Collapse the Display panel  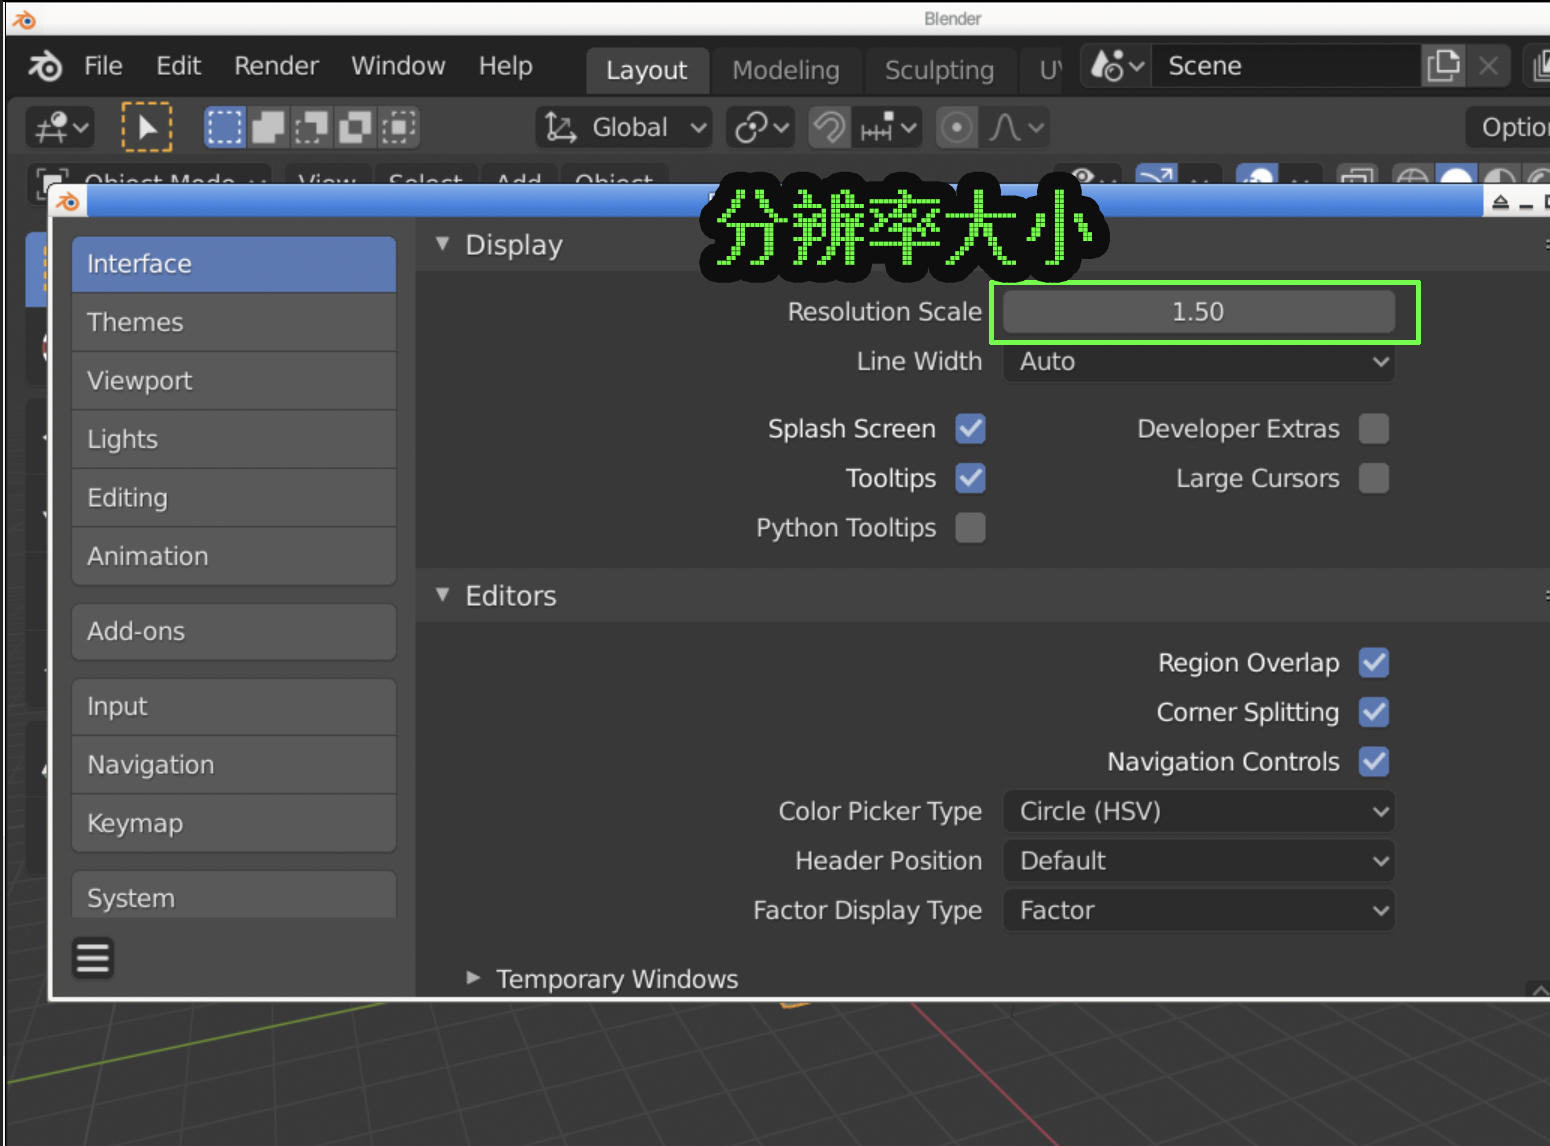pos(443,244)
